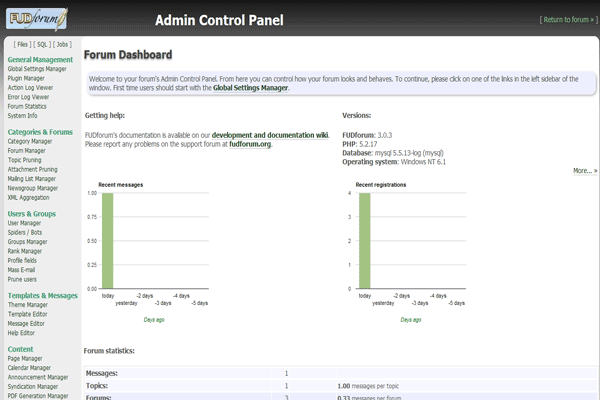The width and height of the screenshot is (600, 400).
Task: Open the Plugin Manager
Action: (26, 78)
